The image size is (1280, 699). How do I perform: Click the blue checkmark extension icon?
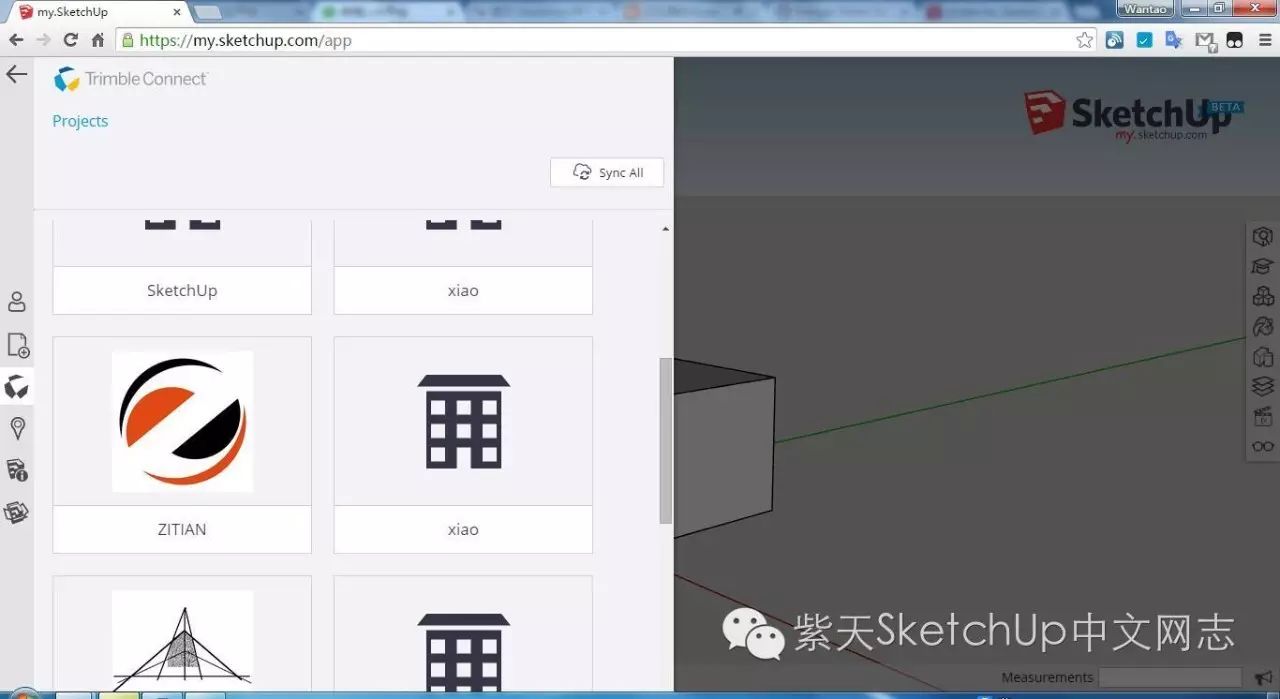(1145, 40)
